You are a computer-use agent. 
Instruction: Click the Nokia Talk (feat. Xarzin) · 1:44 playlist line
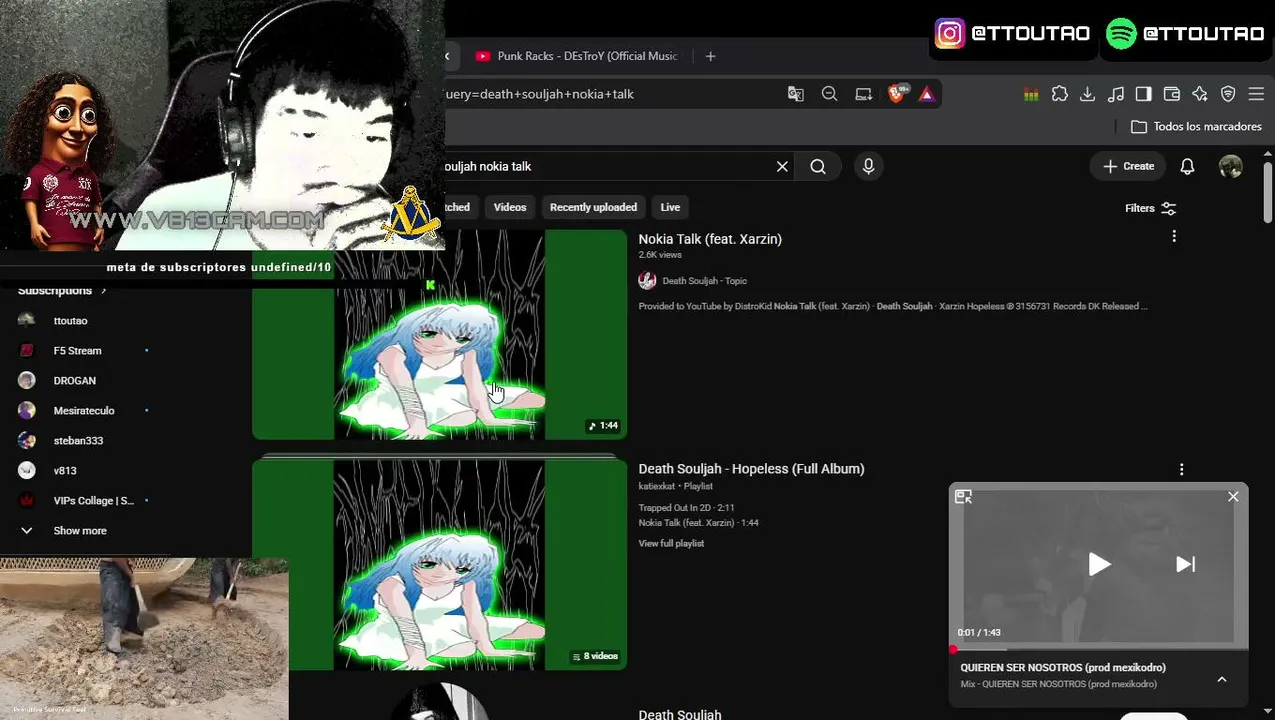(698, 523)
